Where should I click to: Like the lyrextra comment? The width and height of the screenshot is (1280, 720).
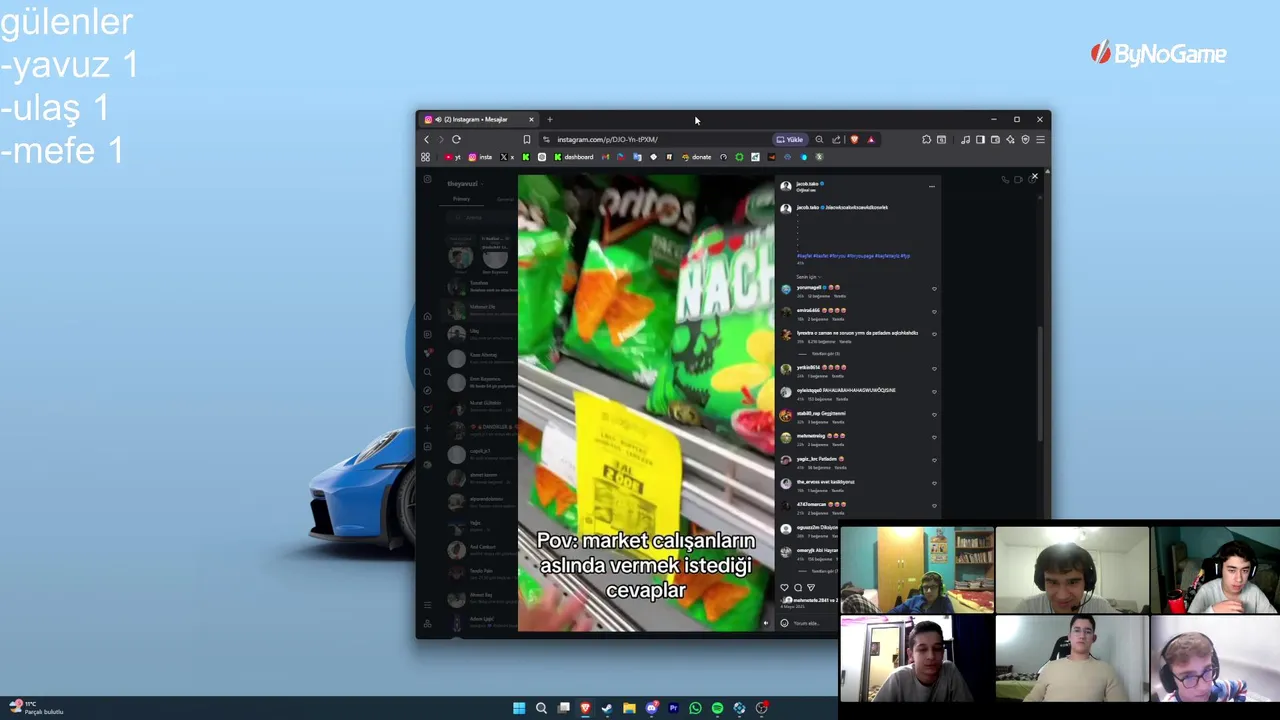coord(934,334)
